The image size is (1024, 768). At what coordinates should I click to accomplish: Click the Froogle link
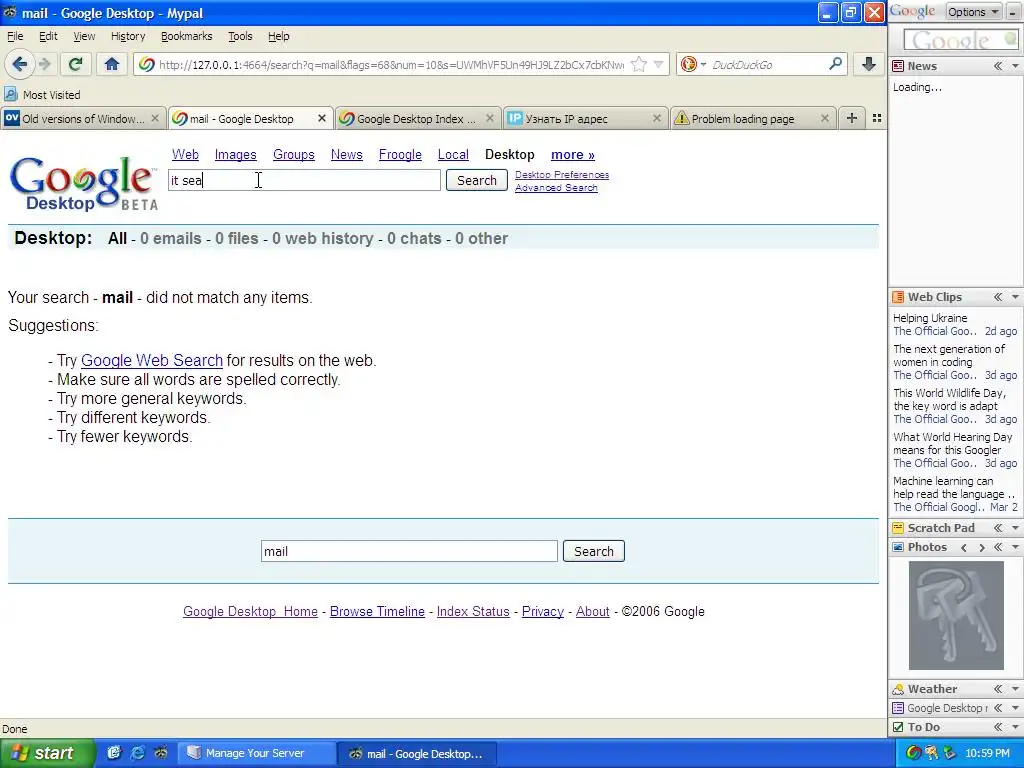pyautogui.click(x=400, y=155)
